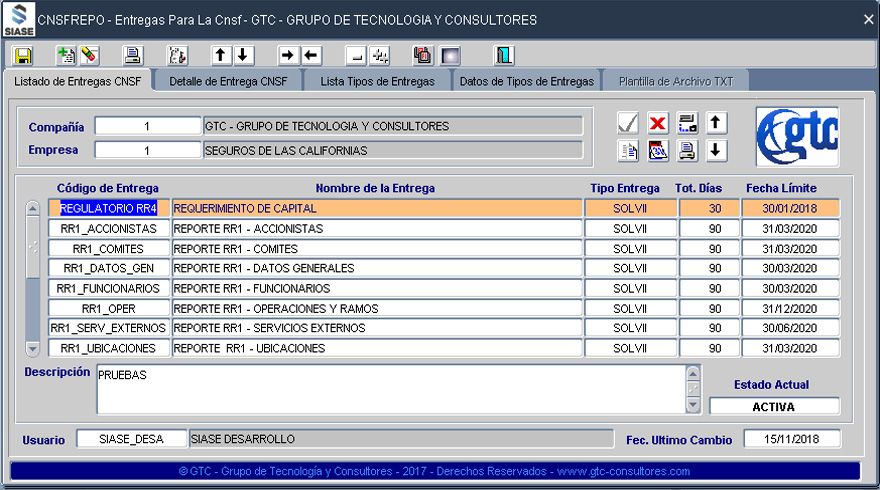Click the exit door icon in toolbar
This screenshot has height=490, width=880.
coord(504,56)
